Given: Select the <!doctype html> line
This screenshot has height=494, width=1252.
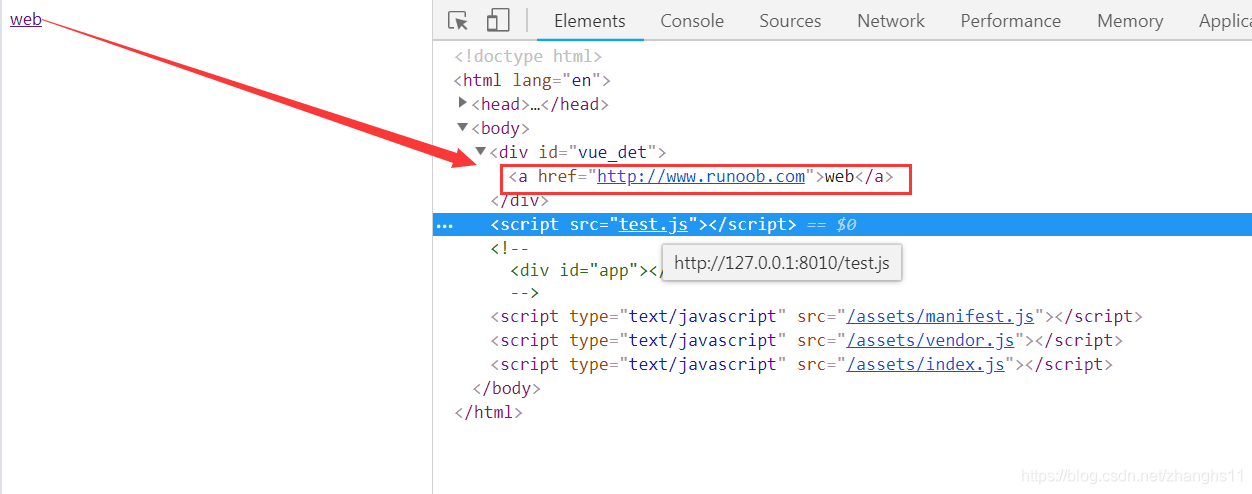Looking at the screenshot, I should 528,57.
